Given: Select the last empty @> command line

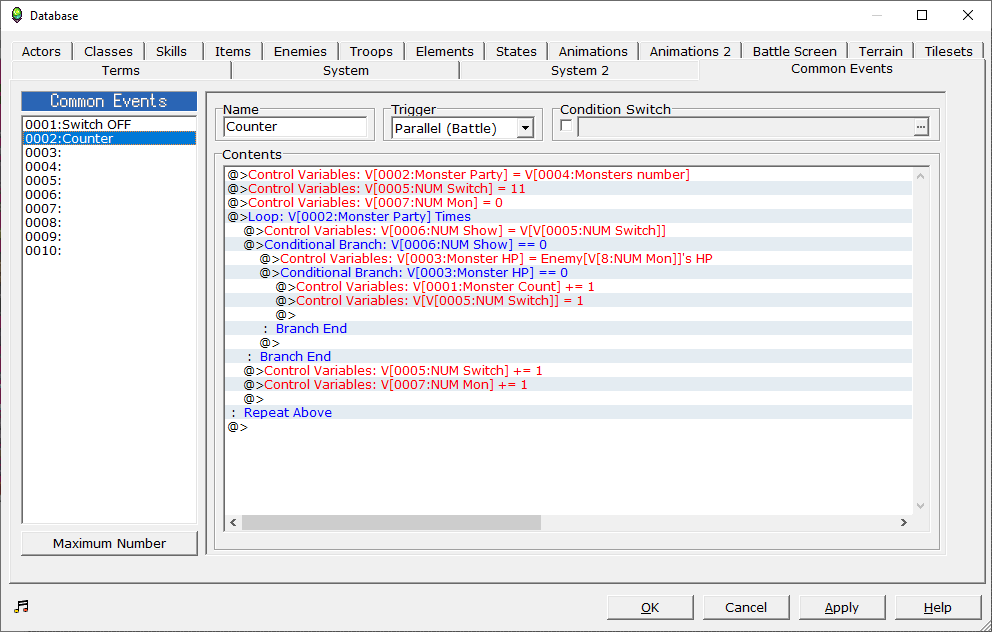Looking at the screenshot, I should click(x=569, y=427).
